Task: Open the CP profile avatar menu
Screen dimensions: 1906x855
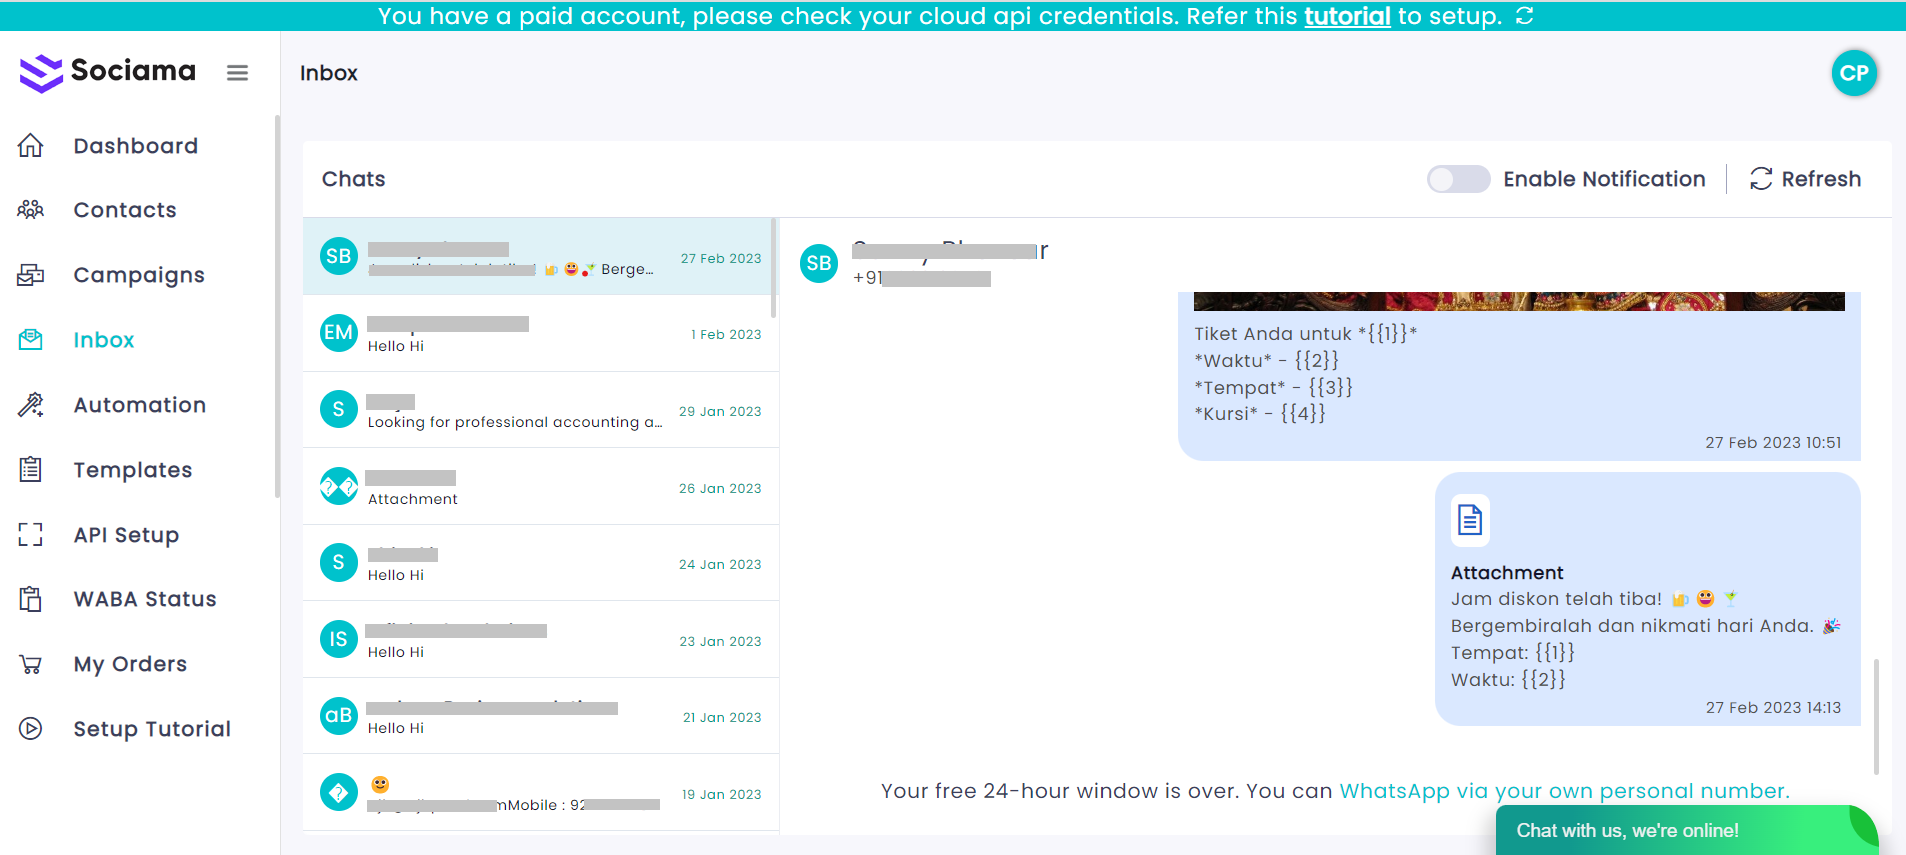Action: 1853,73
